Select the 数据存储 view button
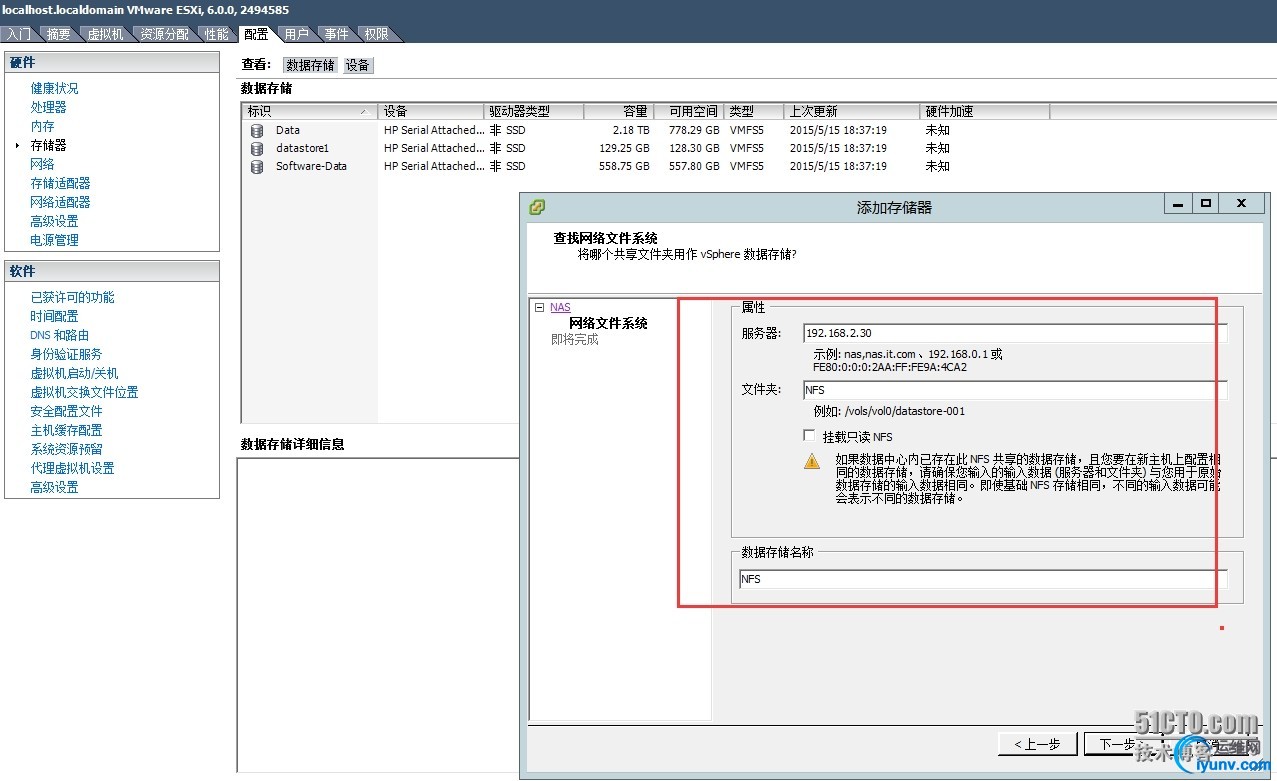 tap(310, 65)
